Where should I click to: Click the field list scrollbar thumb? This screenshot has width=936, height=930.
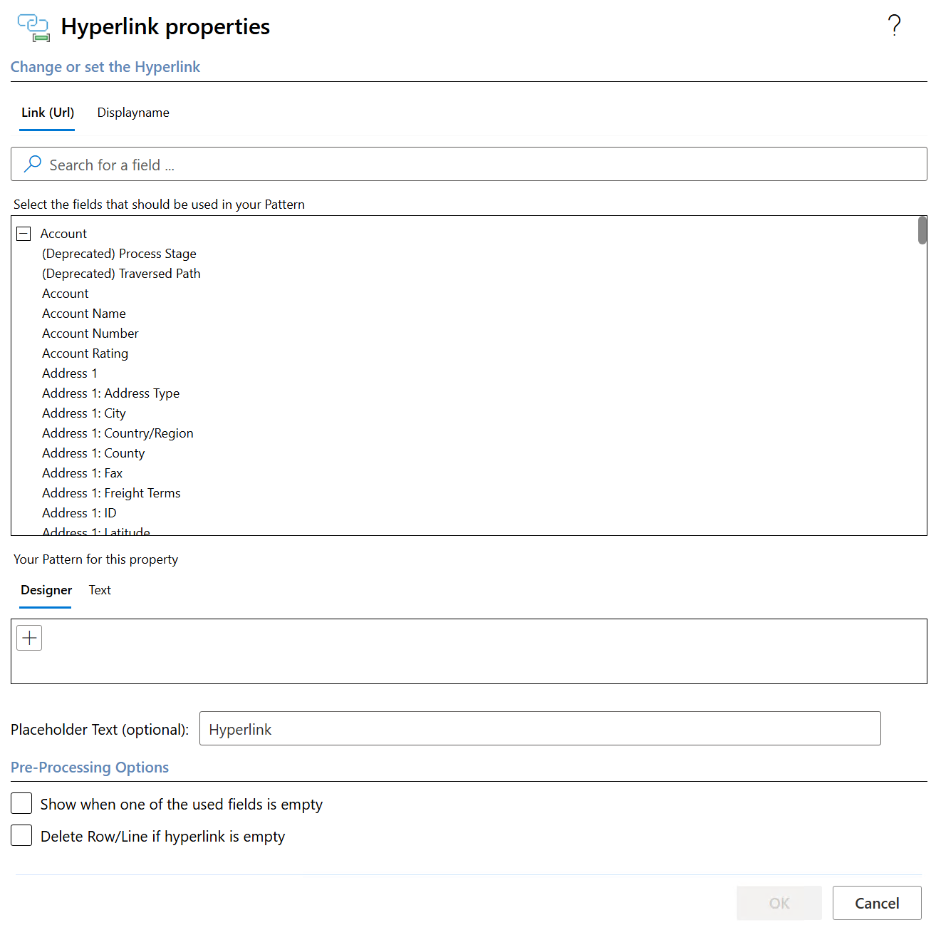tap(922, 230)
